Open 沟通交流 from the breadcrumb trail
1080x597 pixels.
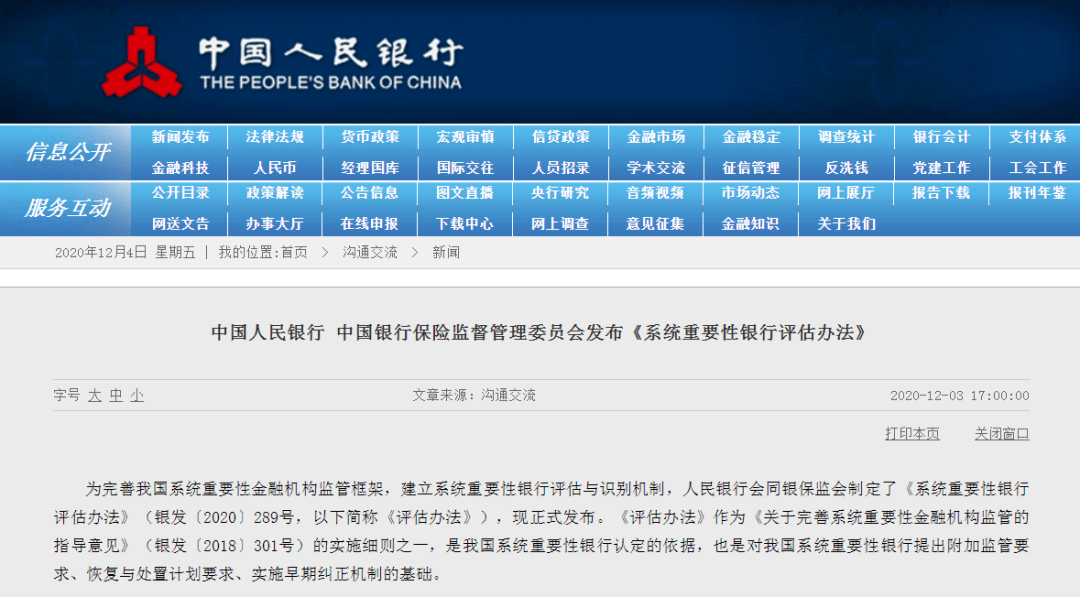373,253
